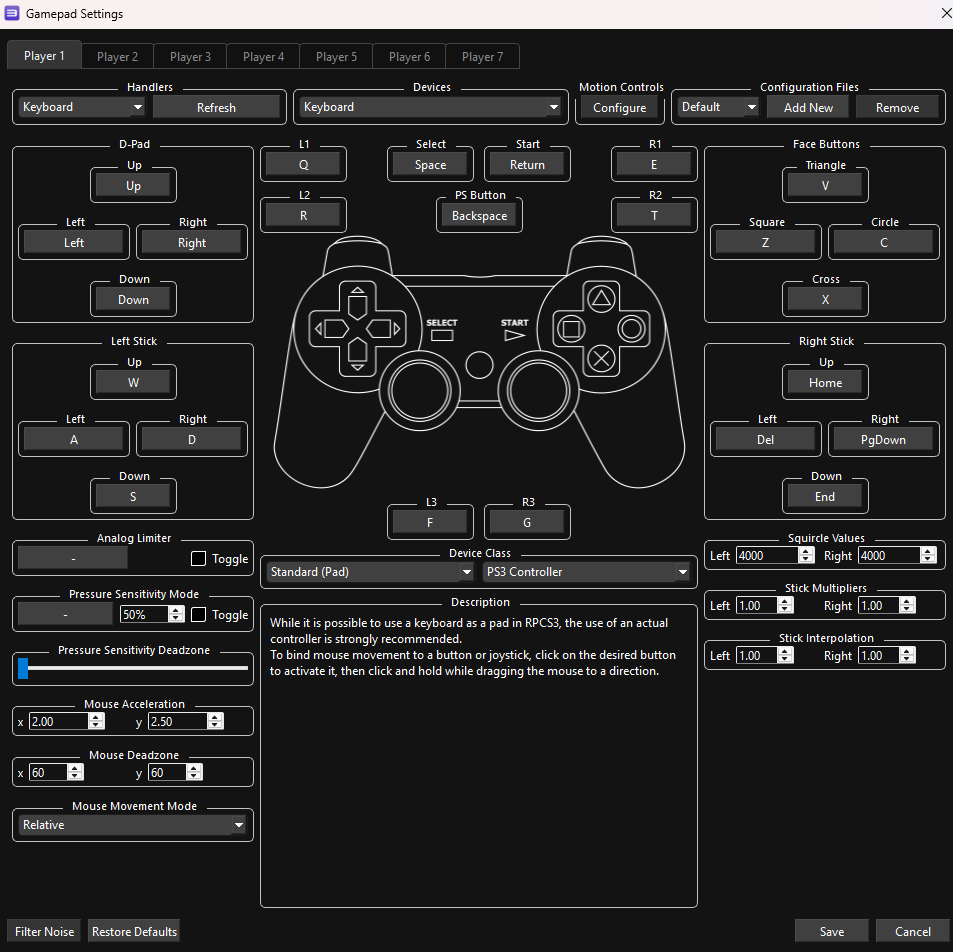
Task: Open the Player 4 tab
Action: click(263, 57)
